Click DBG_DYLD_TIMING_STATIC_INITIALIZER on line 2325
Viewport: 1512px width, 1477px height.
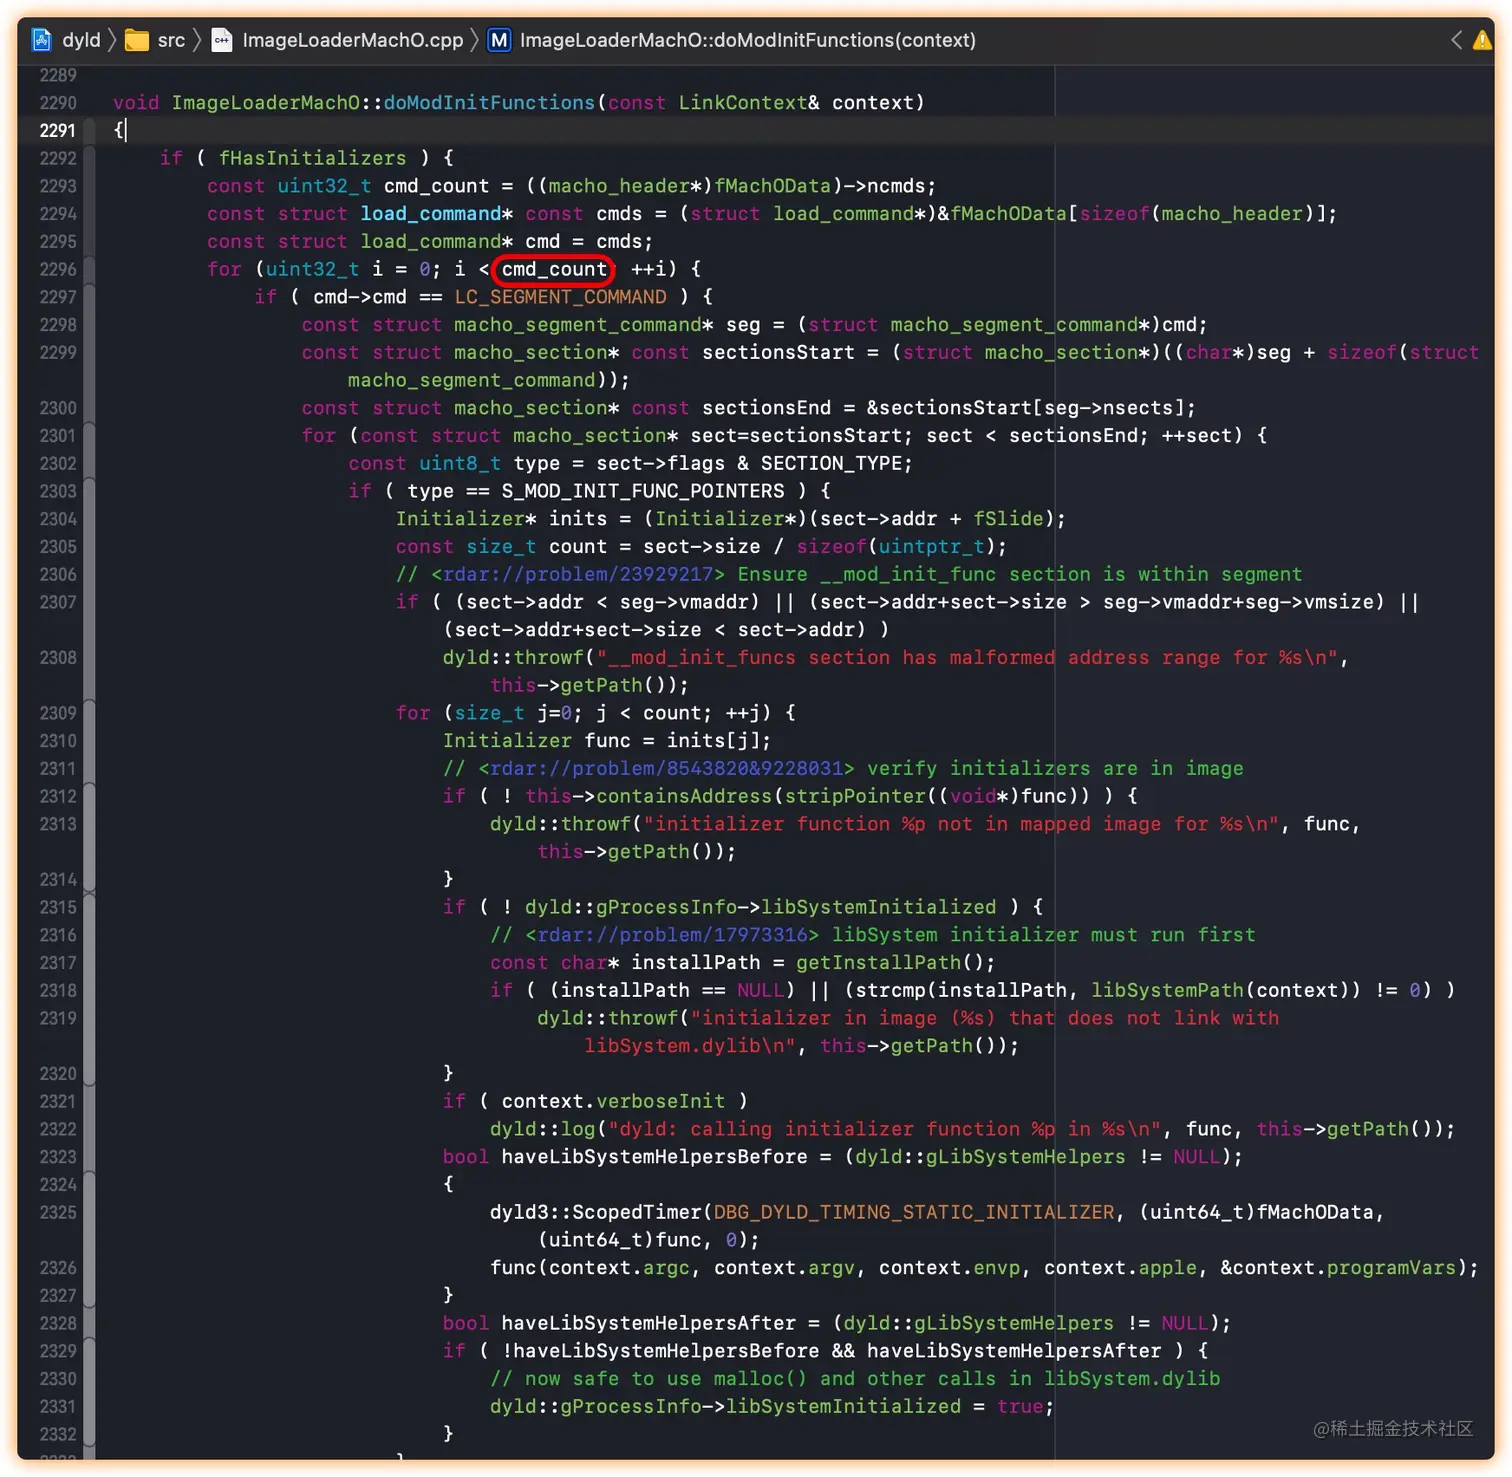tap(914, 1212)
